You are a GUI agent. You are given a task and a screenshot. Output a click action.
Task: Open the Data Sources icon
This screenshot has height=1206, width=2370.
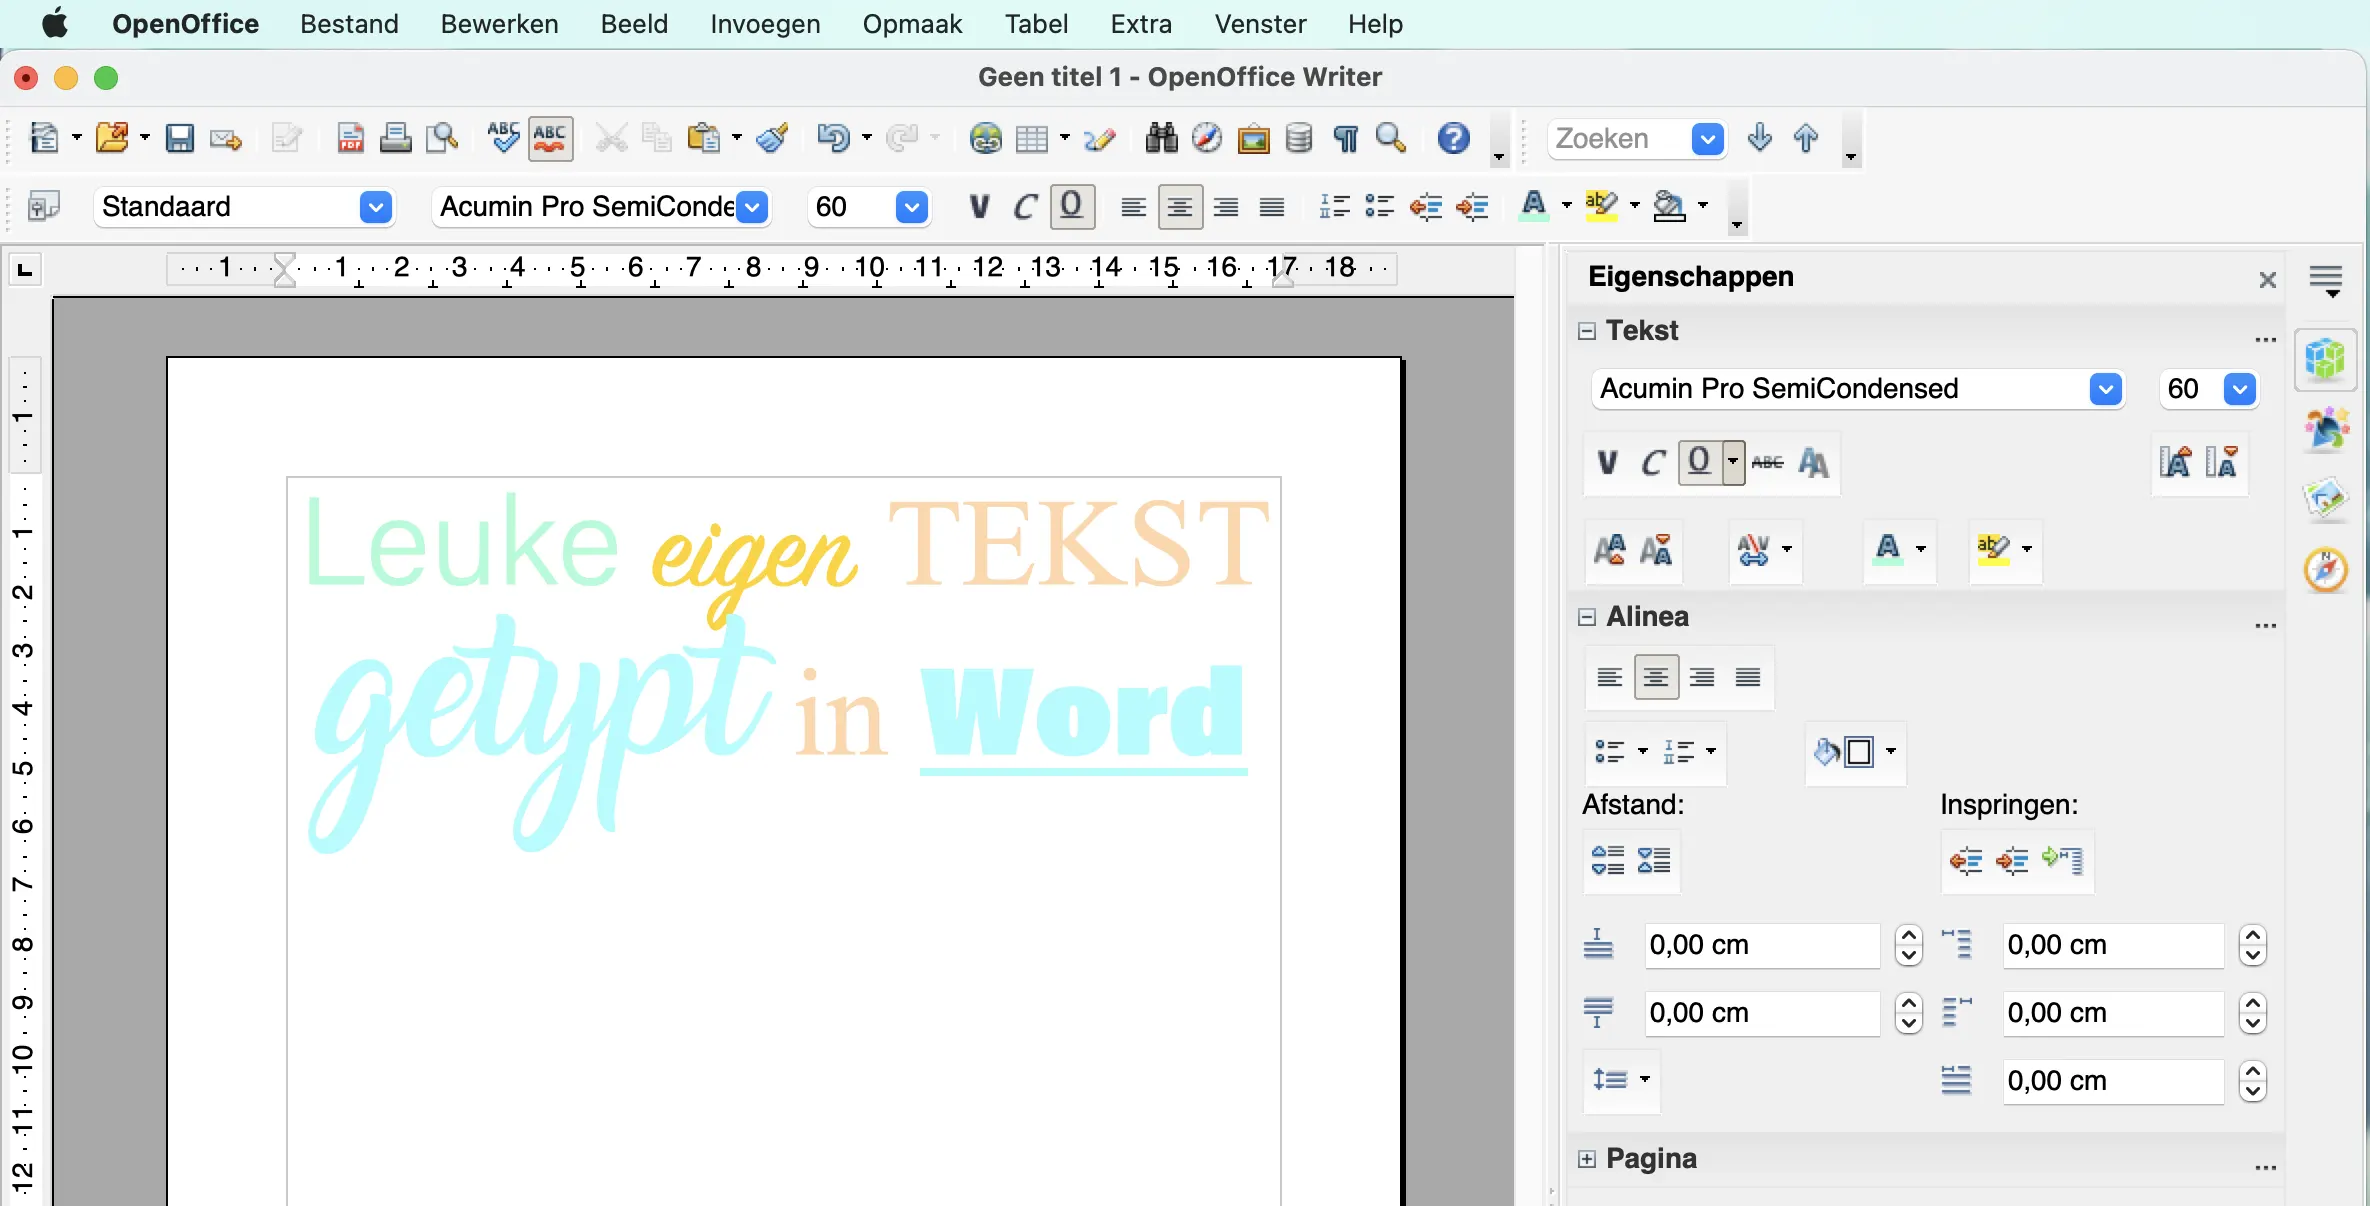[x=1299, y=138]
